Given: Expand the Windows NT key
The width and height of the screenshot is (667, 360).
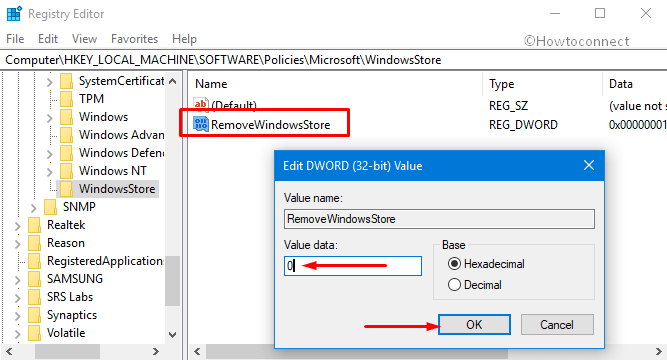Looking at the screenshot, I should [x=50, y=171].
